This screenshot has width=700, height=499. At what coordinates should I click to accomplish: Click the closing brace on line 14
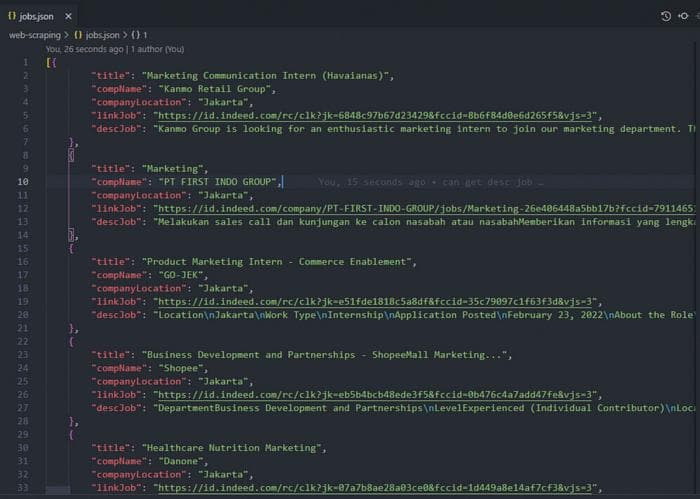pyautogui.click(x=71, y=235)
